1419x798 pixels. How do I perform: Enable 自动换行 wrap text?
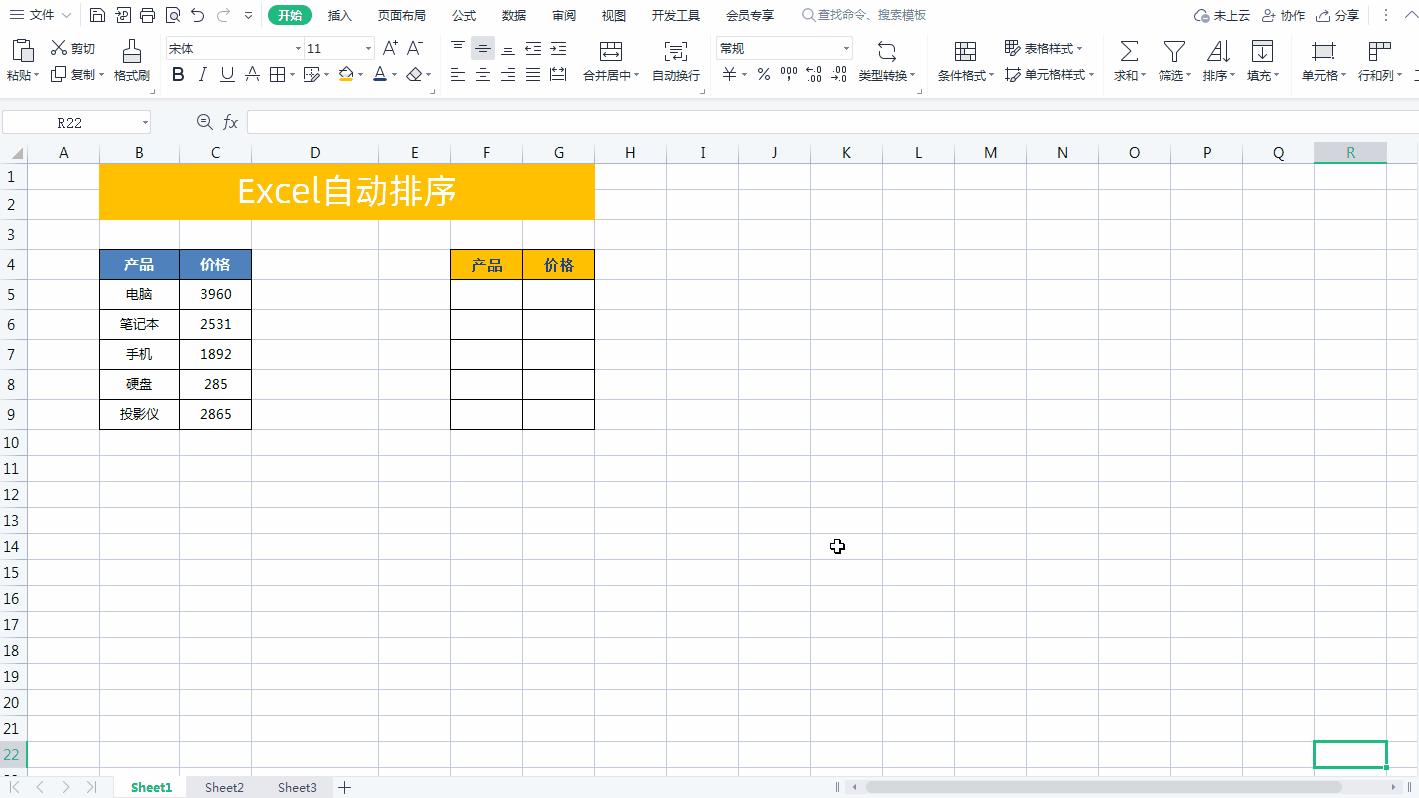[x=675, y=60]
